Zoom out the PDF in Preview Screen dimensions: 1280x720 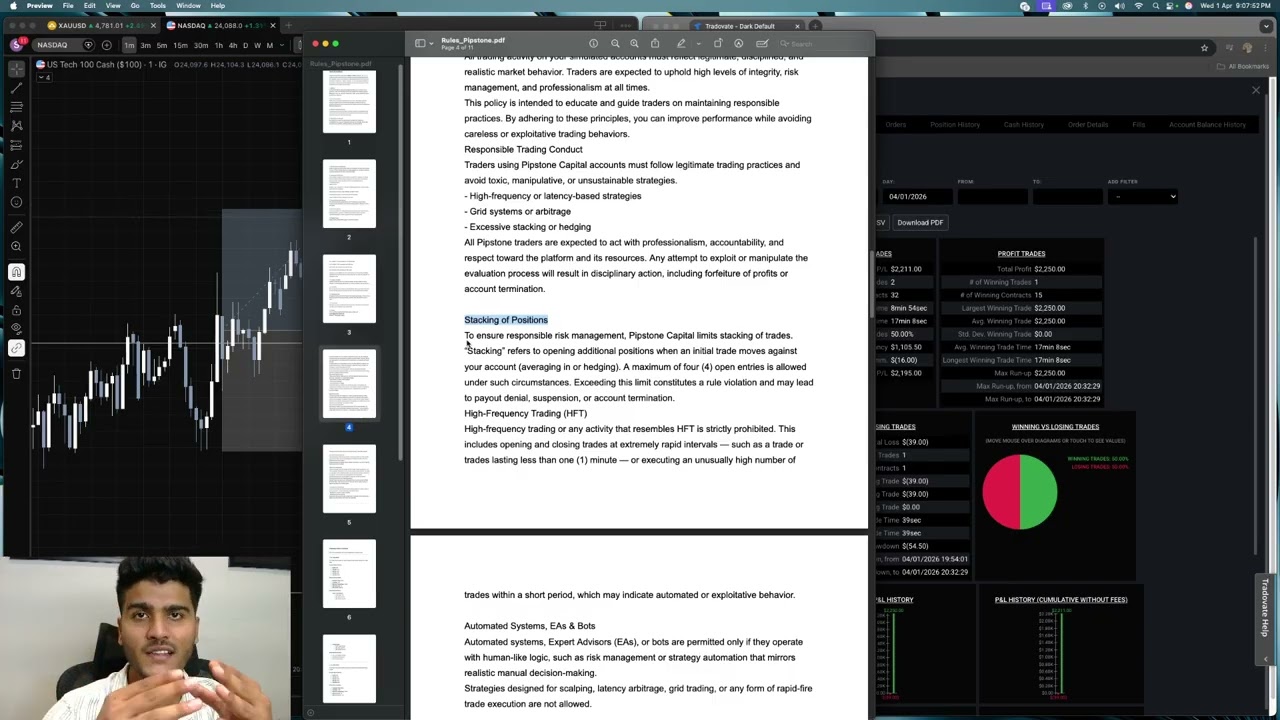(615, 44)
